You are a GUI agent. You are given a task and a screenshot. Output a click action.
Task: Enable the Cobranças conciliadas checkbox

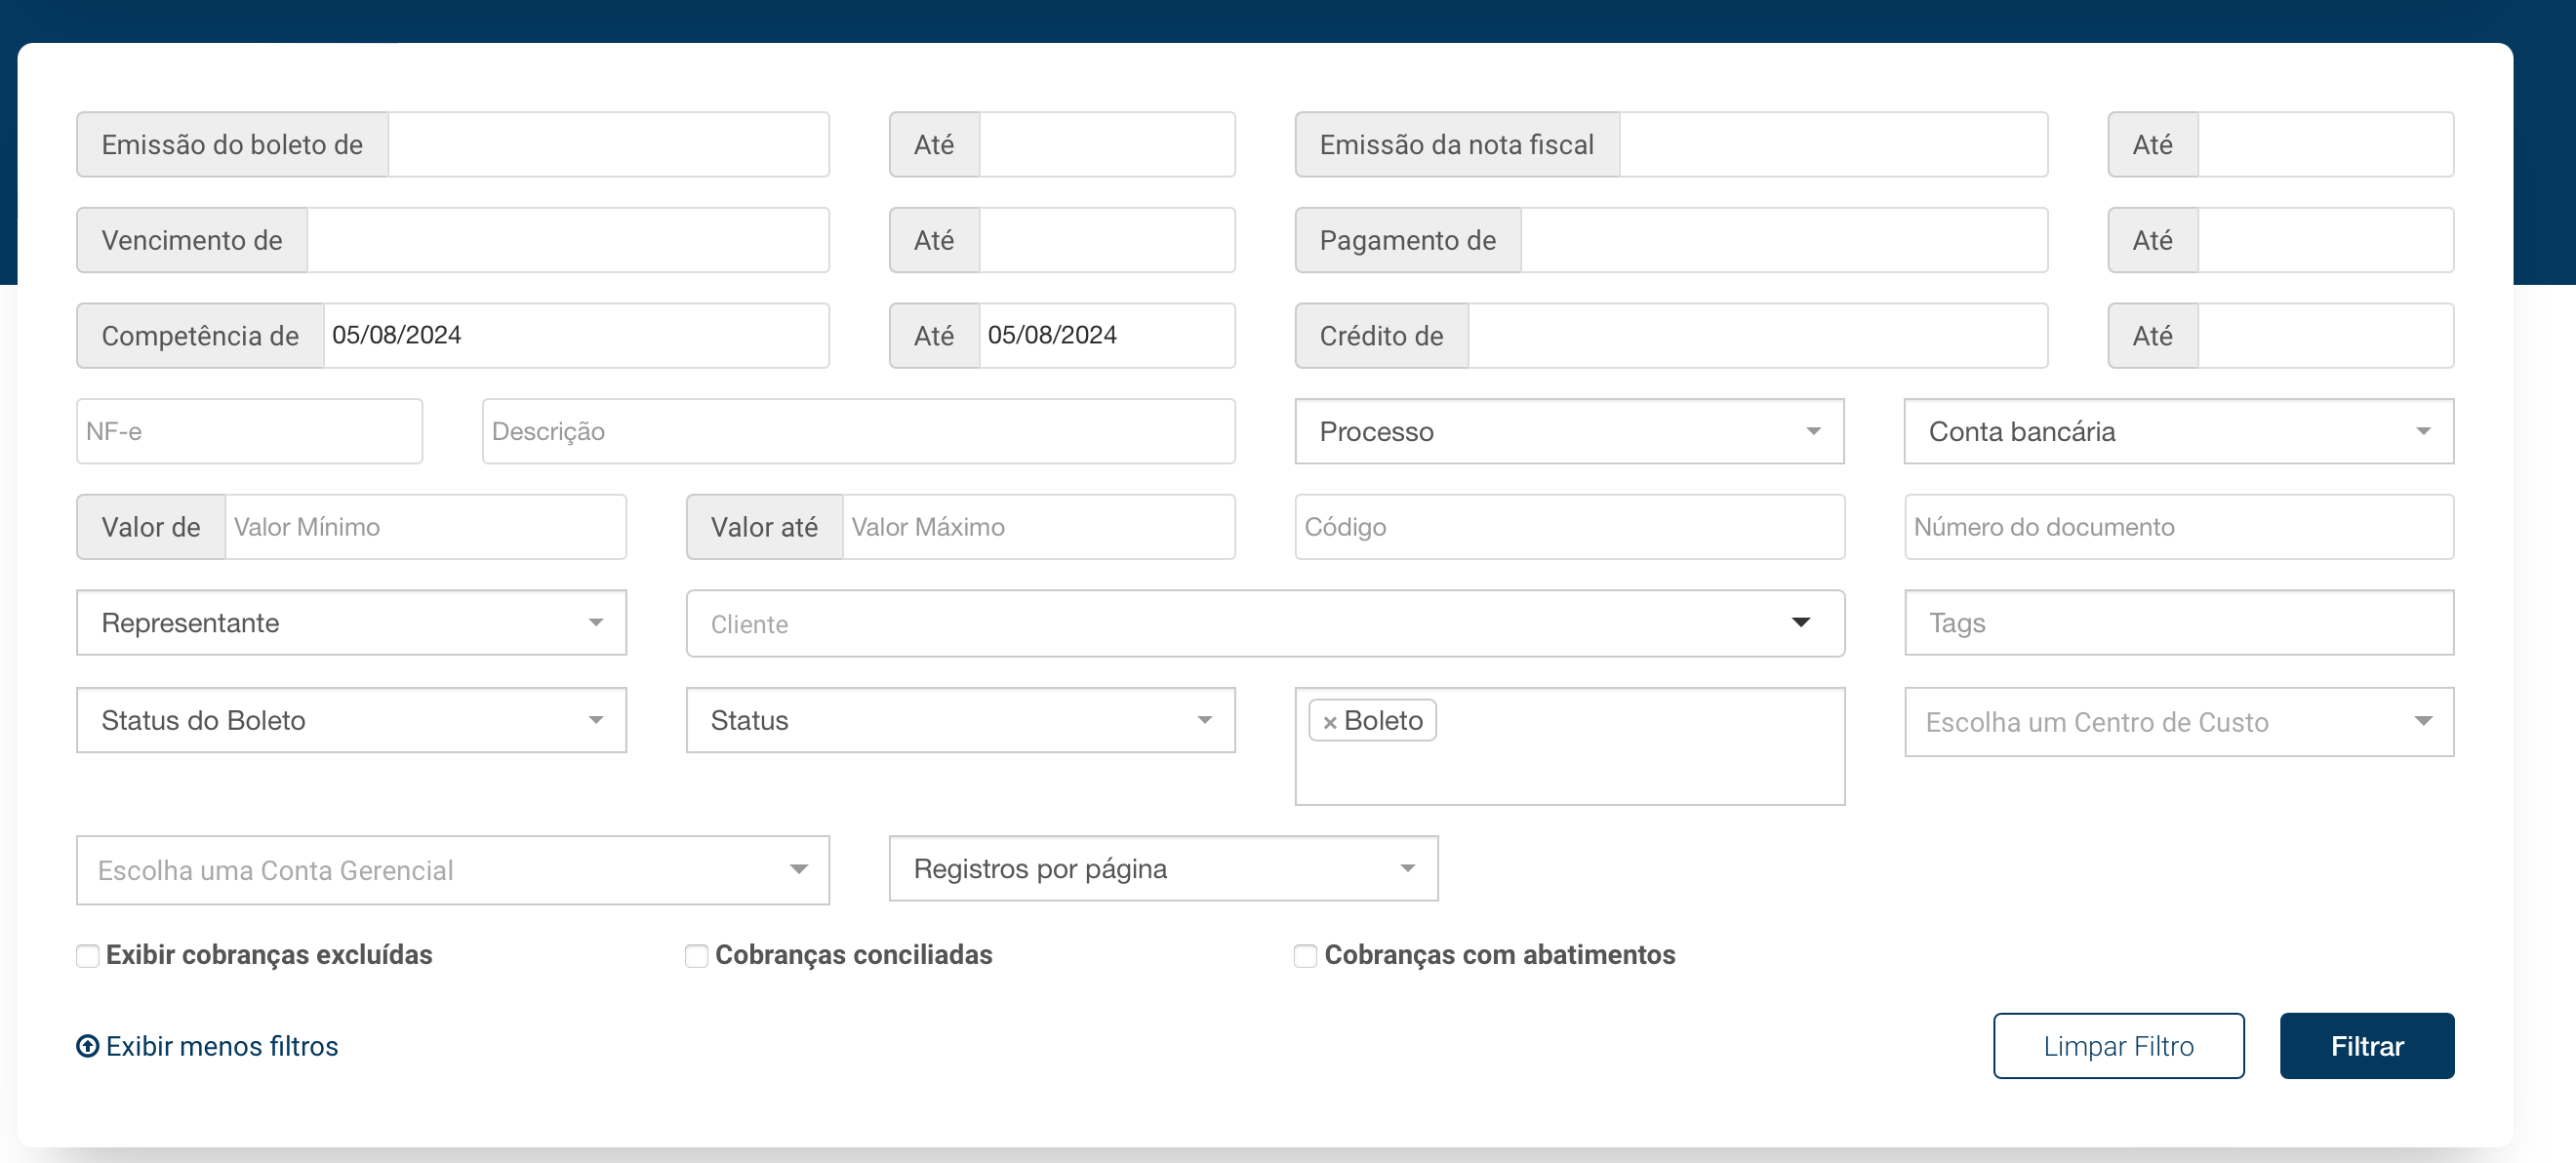(696, 955)
